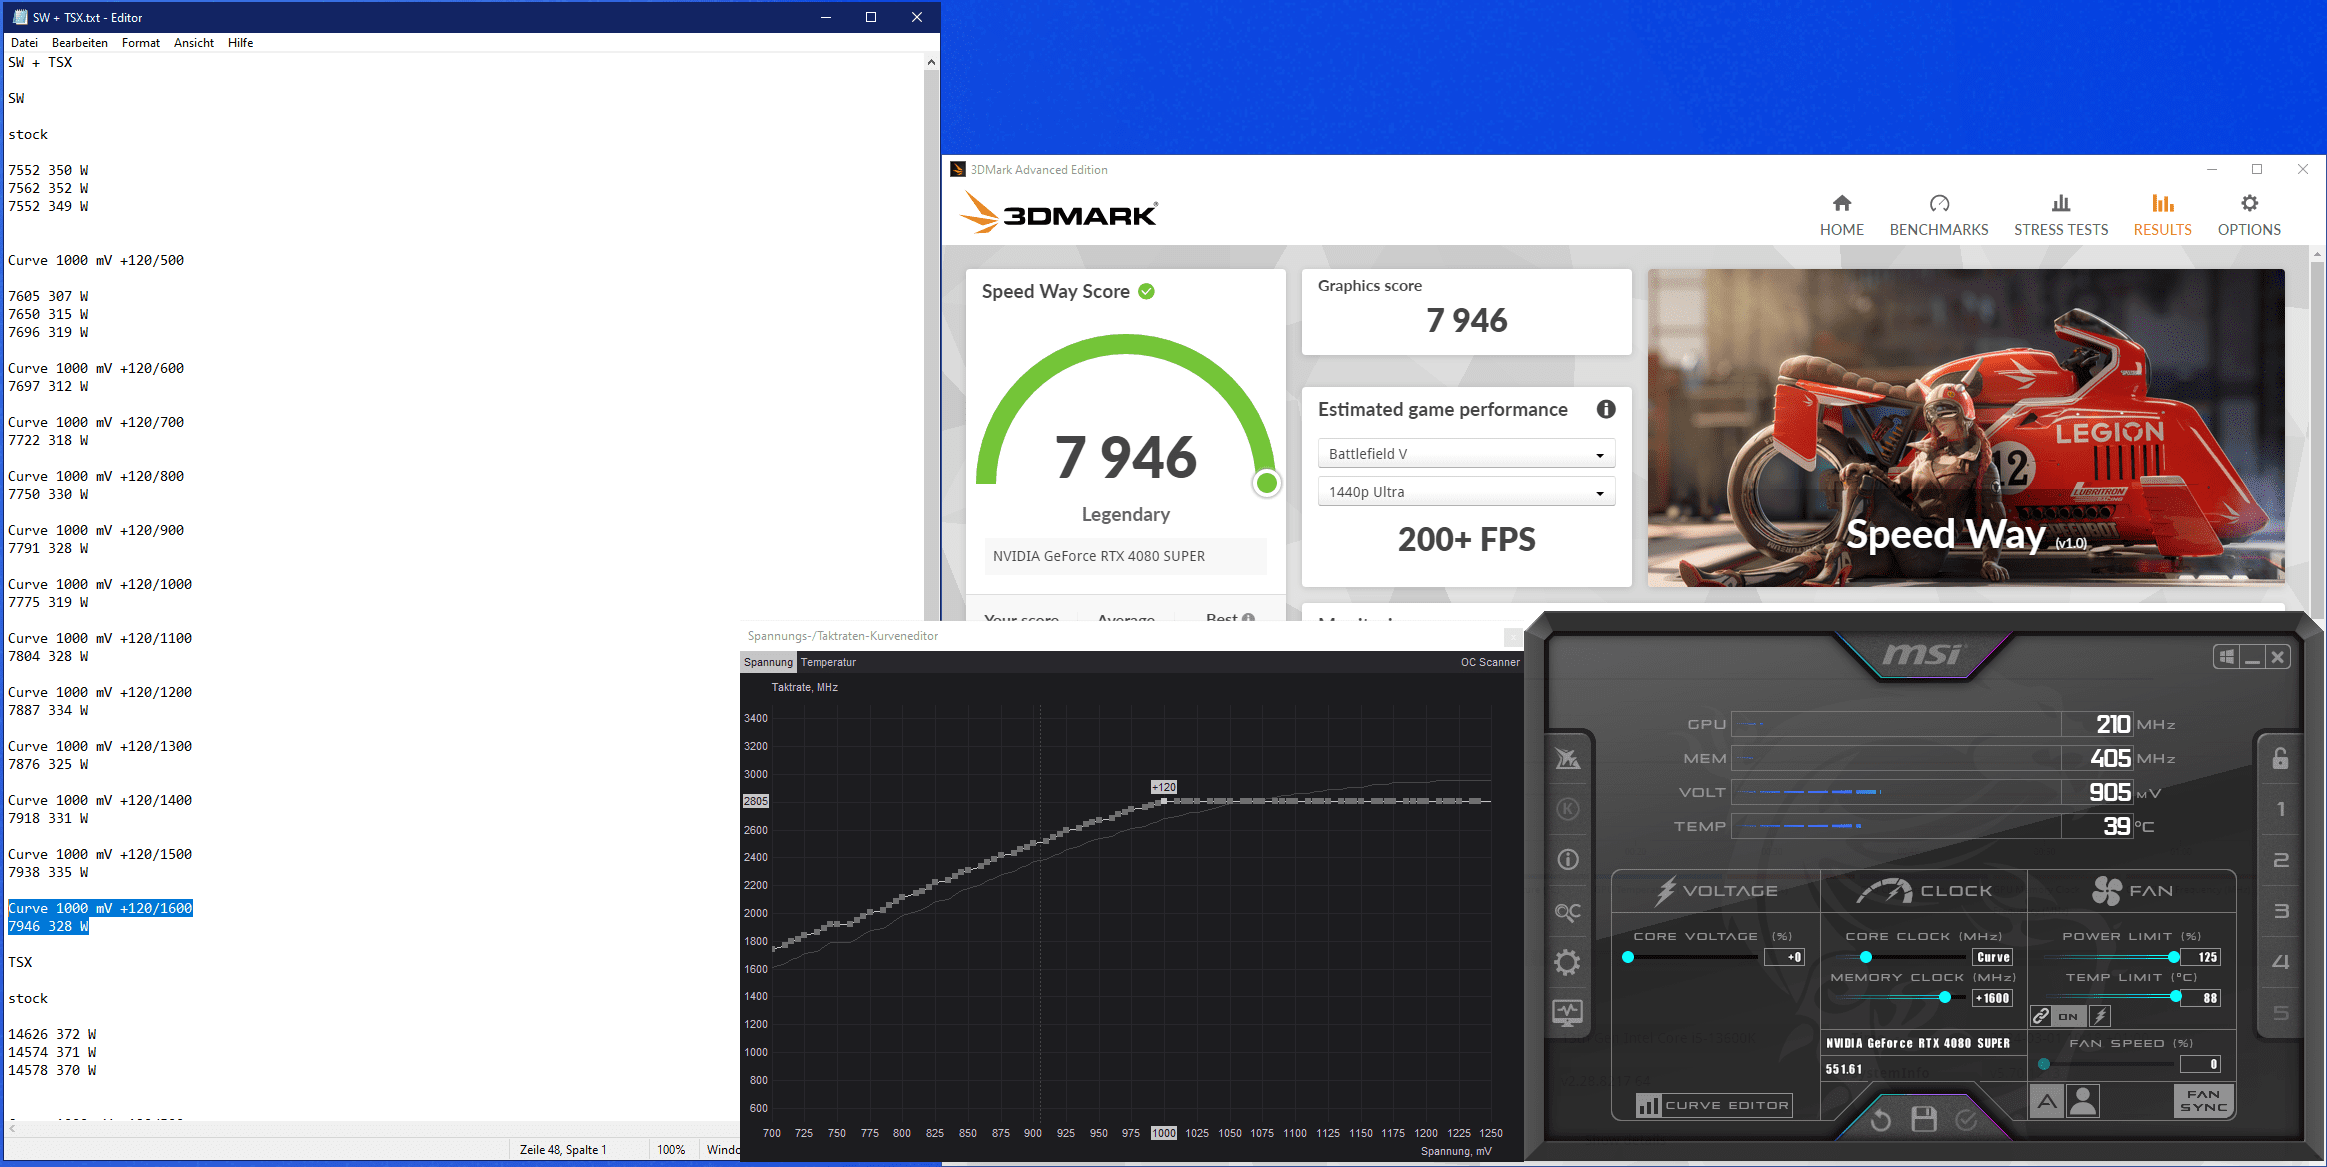
Task: Open Hilfe menu in Editor
Action: coord(240,43)
